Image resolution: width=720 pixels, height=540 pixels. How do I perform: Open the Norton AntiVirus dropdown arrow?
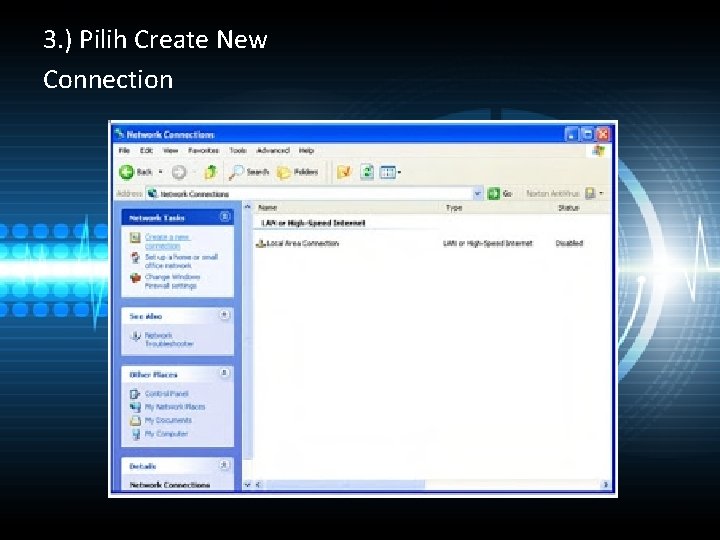click(x=602, y=193)
